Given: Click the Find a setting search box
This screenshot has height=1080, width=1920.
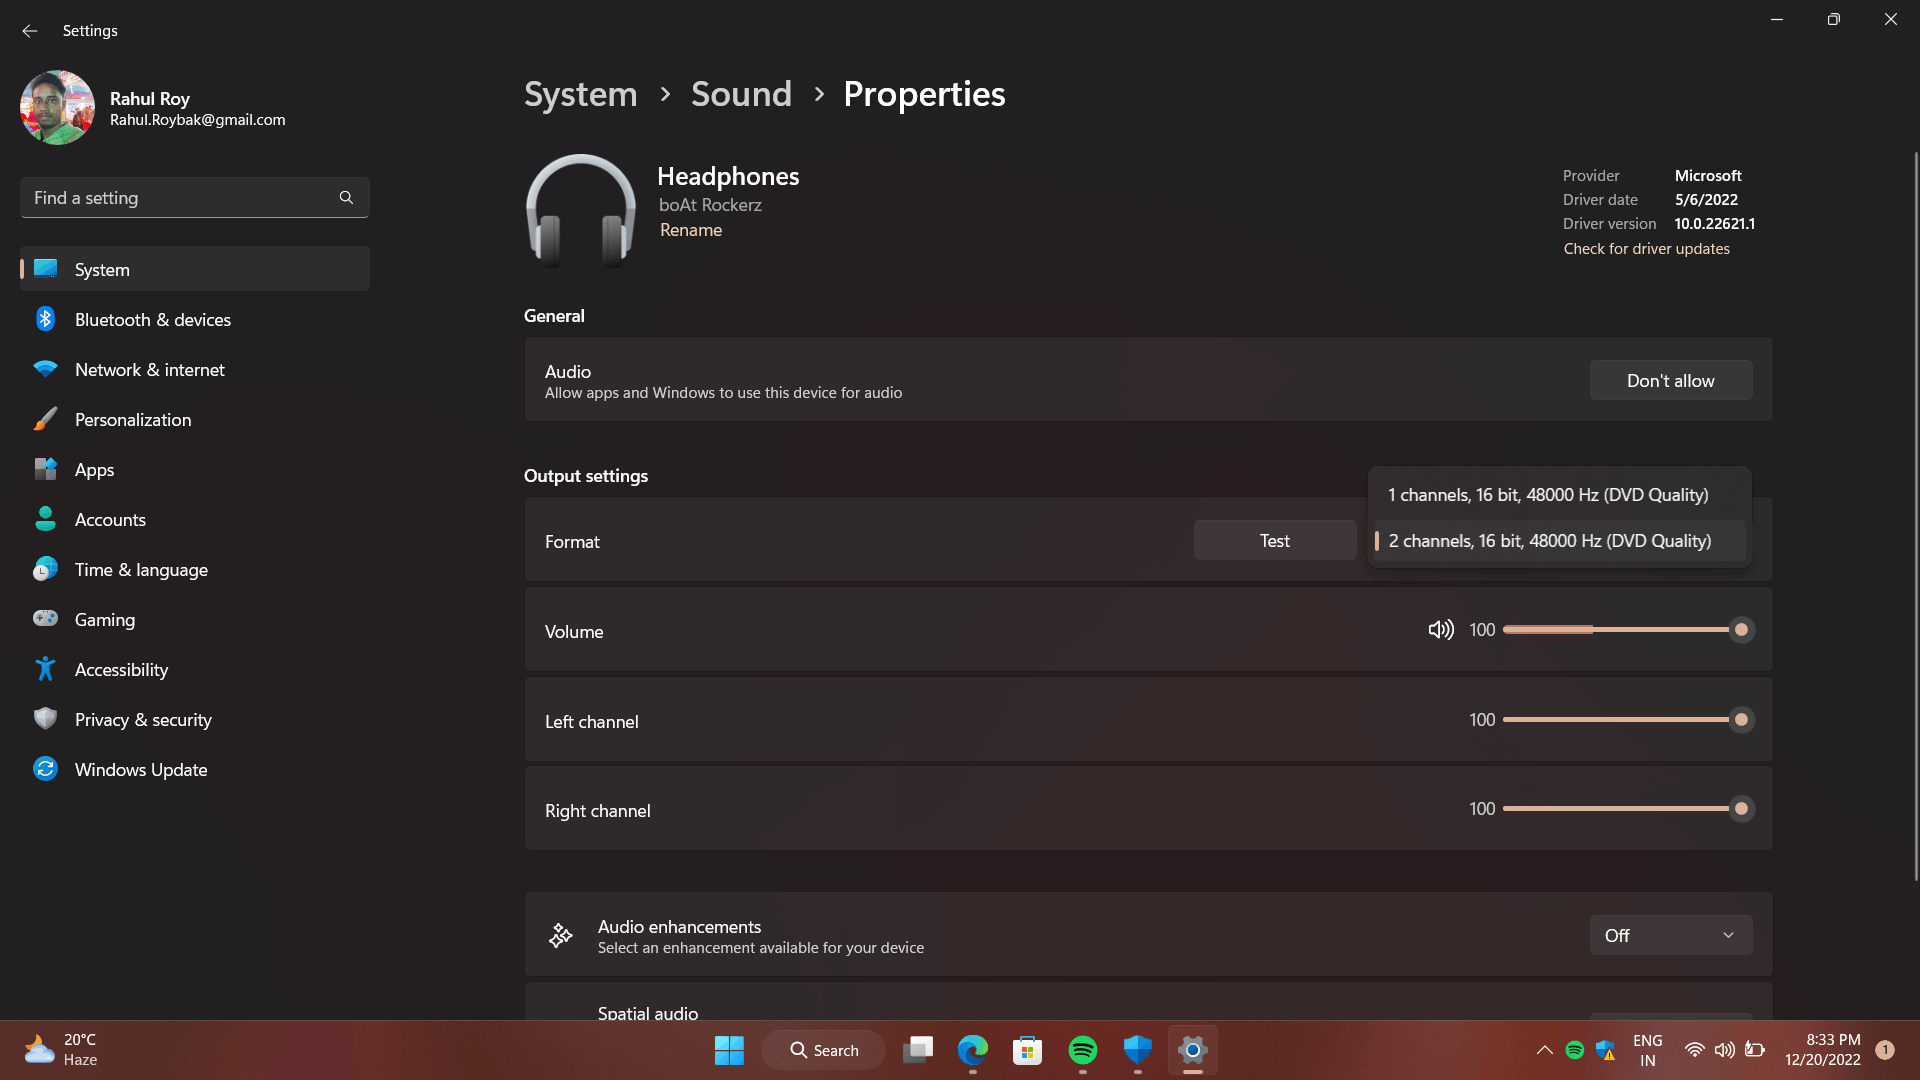Looking at the screenshot, I should pos(195,198).
